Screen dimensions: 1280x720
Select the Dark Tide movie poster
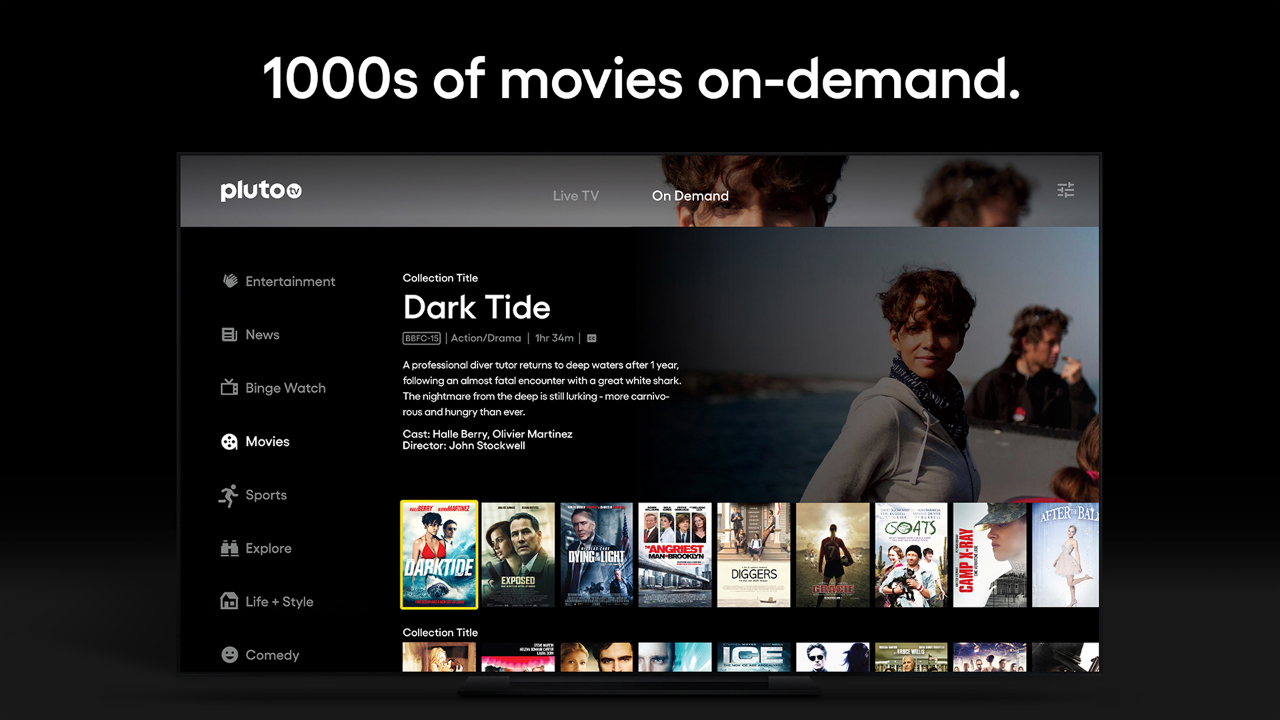pyautogui.click(x=439, y=555)
